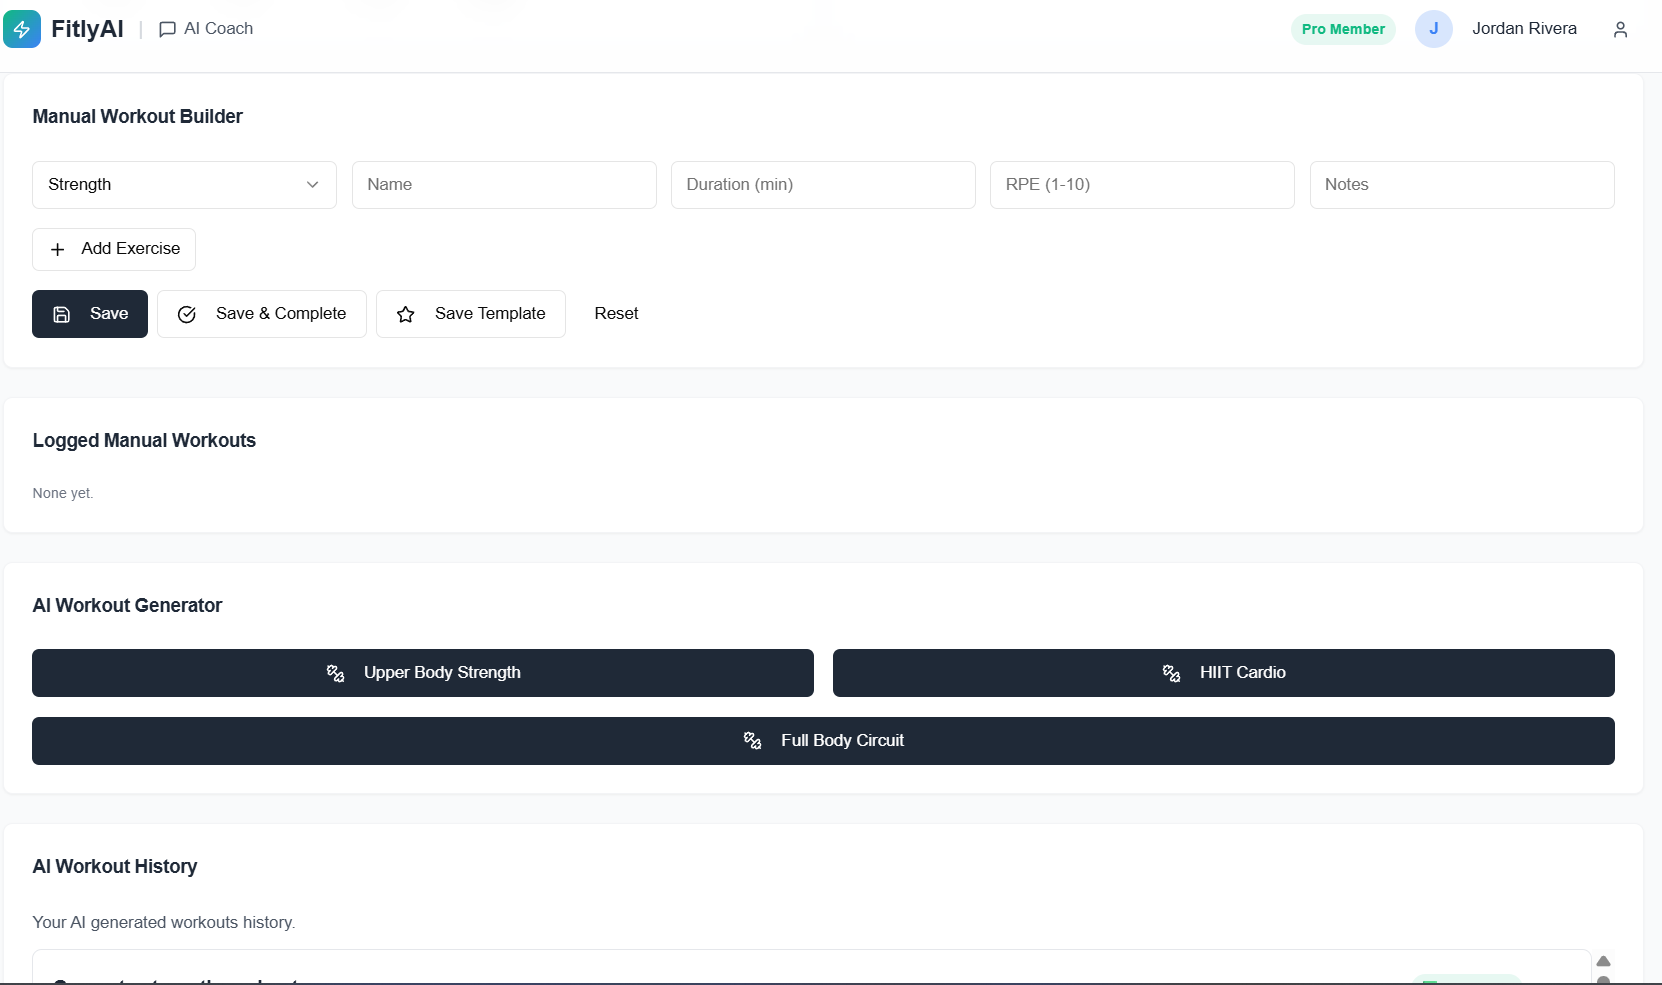1662x985 pixels.
Task: Open the Strength workout type dropdown
Action: (x=183, y=185)
